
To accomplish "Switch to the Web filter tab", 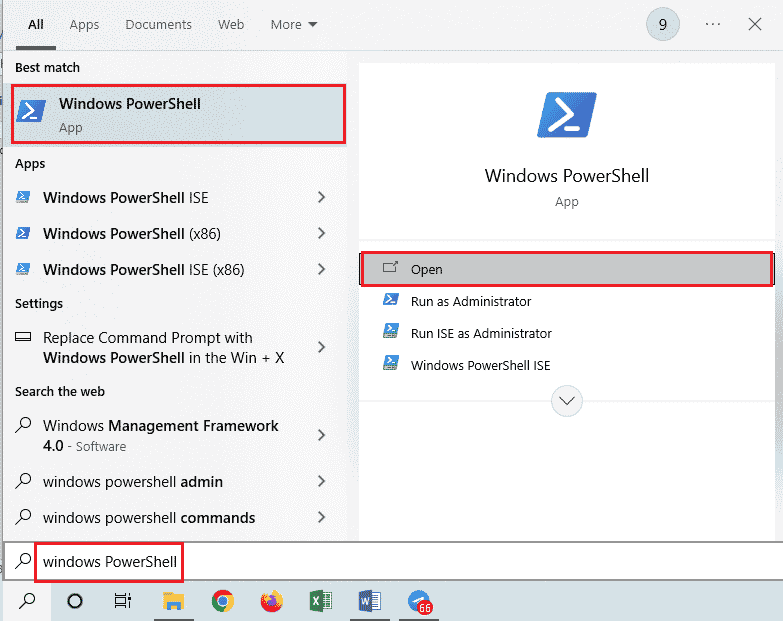I will pos(231,24).
